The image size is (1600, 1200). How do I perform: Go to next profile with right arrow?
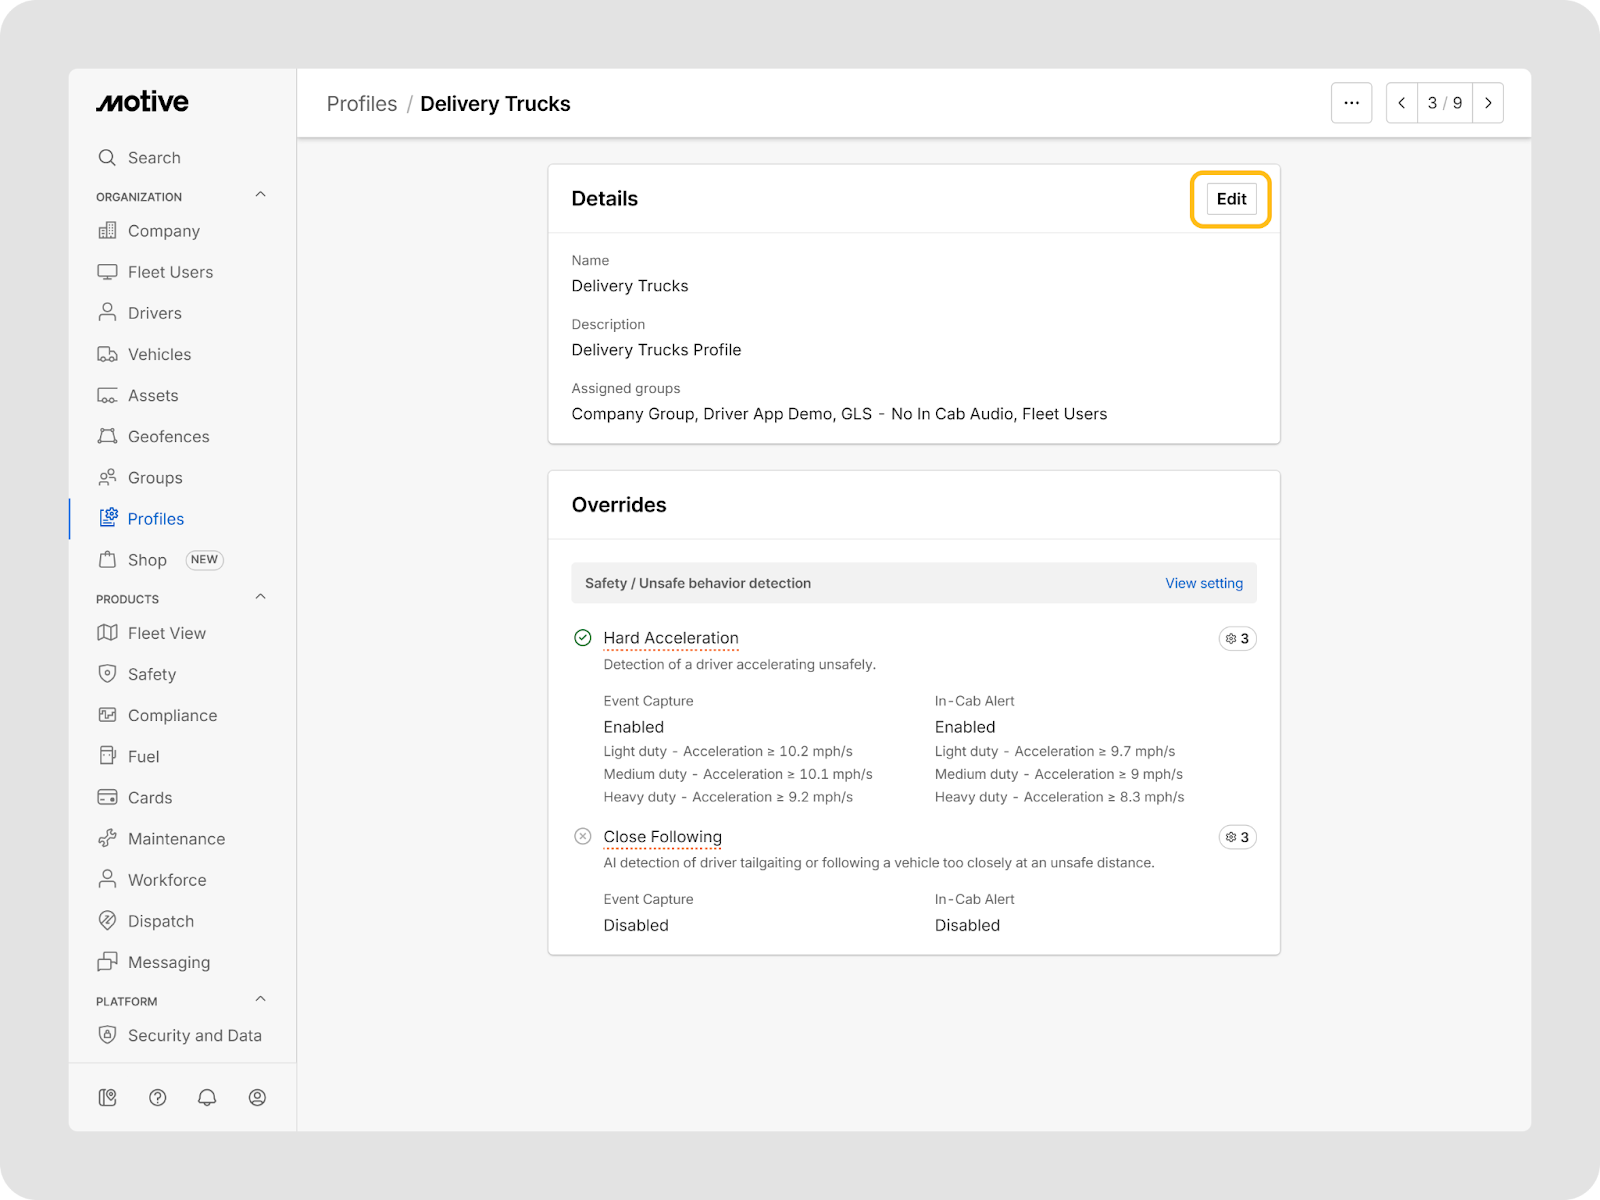tap(1488, 103)
